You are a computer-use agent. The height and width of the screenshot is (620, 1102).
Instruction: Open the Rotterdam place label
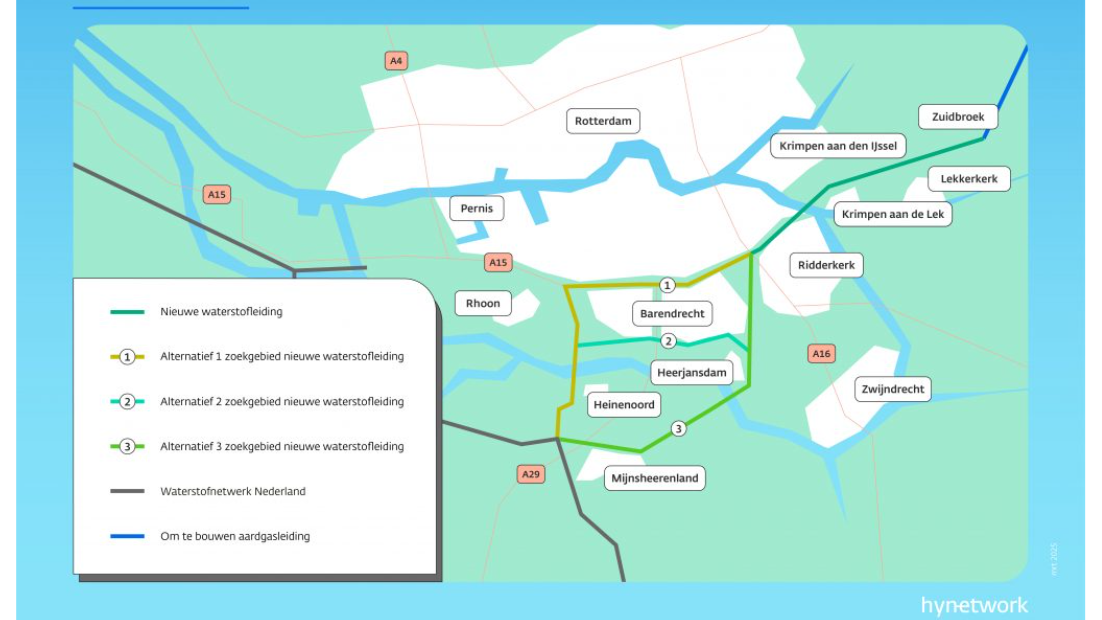tap(601, 120)
